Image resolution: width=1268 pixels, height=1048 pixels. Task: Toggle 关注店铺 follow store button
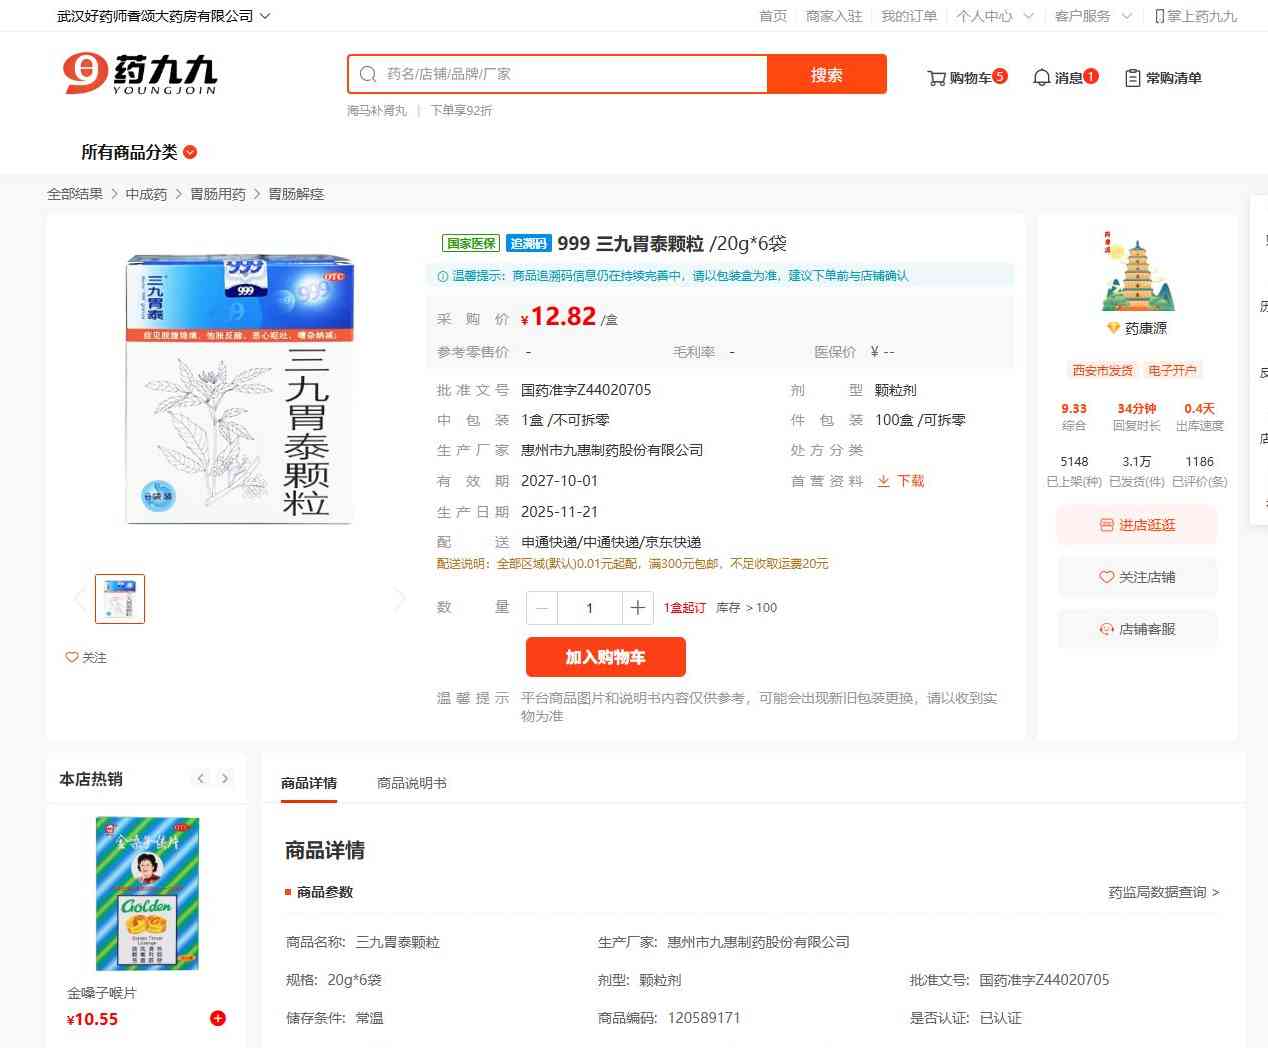1137,577
